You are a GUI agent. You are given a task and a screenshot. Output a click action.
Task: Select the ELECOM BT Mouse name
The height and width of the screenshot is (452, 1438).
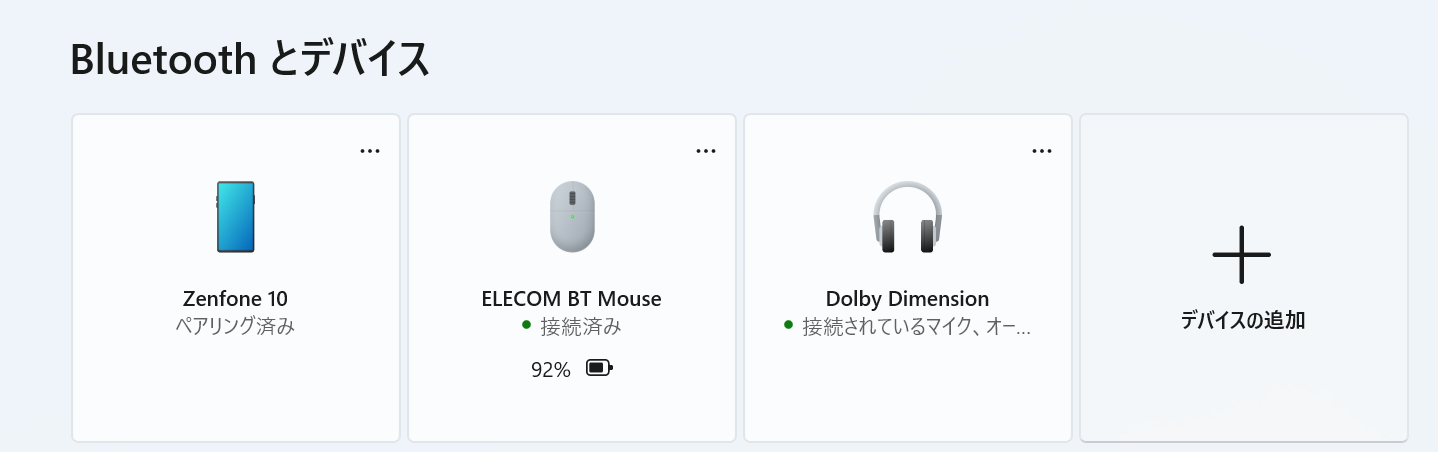572,298
